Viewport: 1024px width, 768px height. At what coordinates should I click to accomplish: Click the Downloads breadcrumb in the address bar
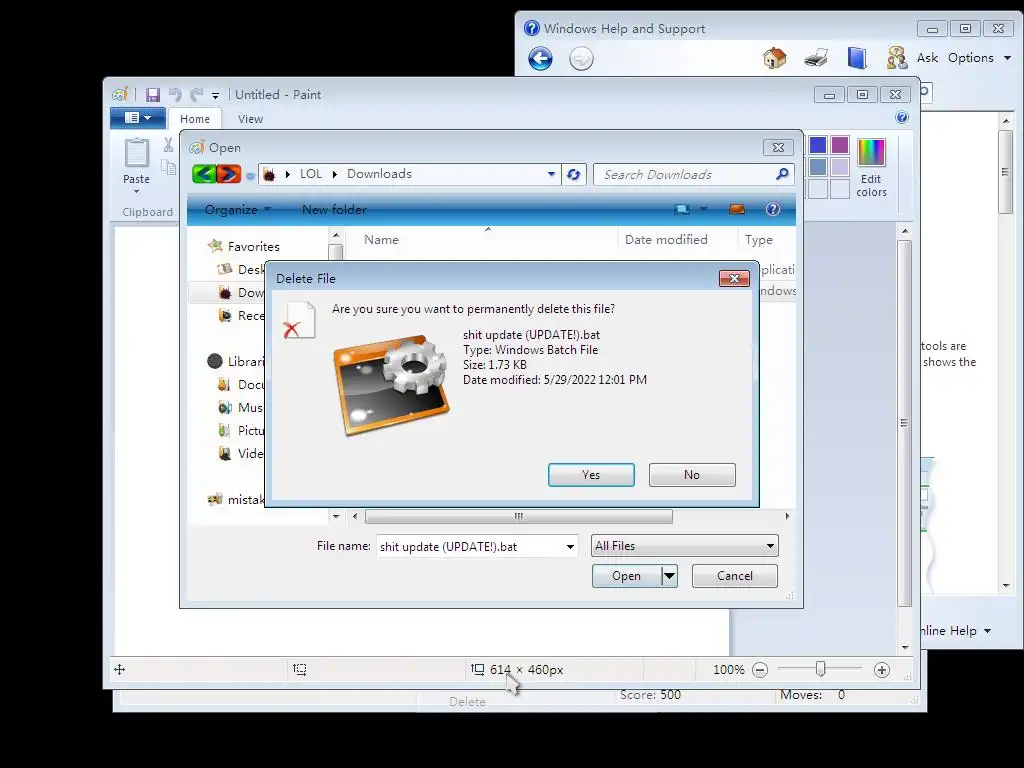point(379,174)
